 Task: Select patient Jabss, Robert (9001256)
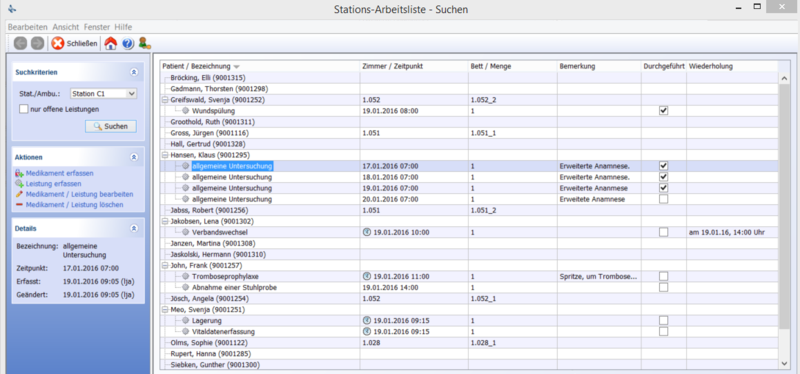coord(209,210)
